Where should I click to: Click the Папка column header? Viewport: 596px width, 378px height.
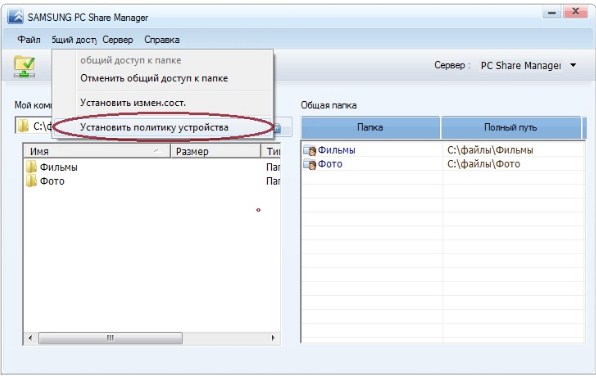tap(371, 128)
